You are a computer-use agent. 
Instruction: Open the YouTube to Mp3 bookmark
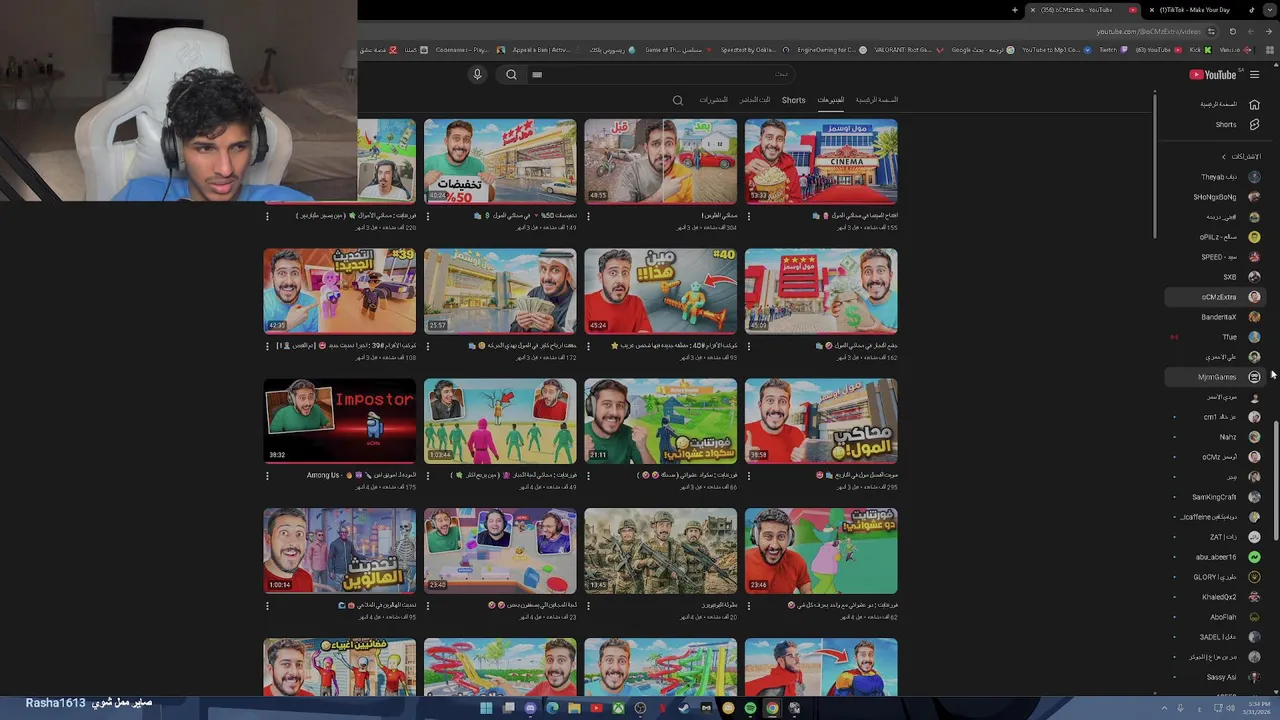(1055, 50)
